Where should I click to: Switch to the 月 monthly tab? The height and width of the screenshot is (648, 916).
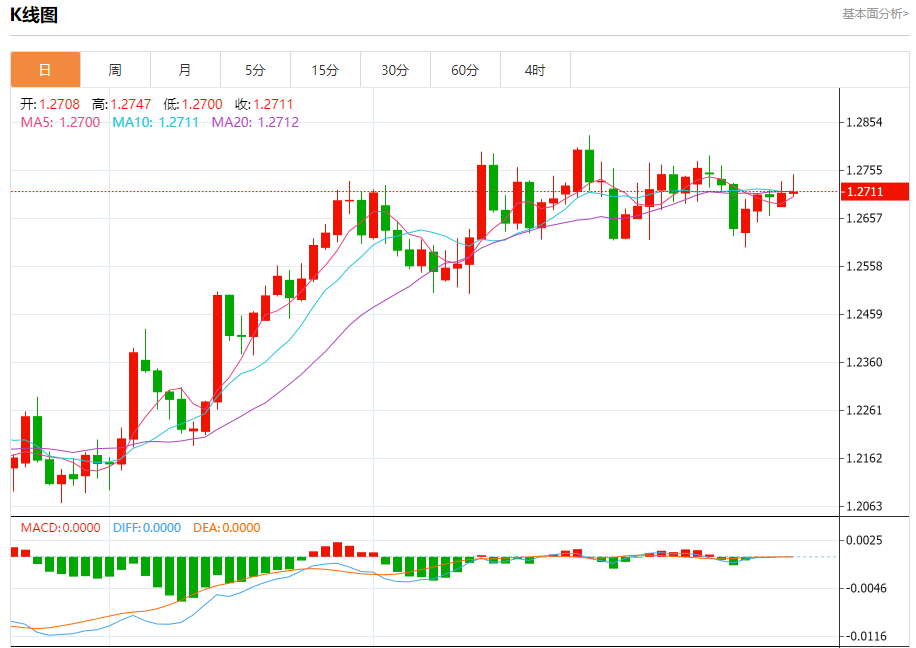pos(186,70)
